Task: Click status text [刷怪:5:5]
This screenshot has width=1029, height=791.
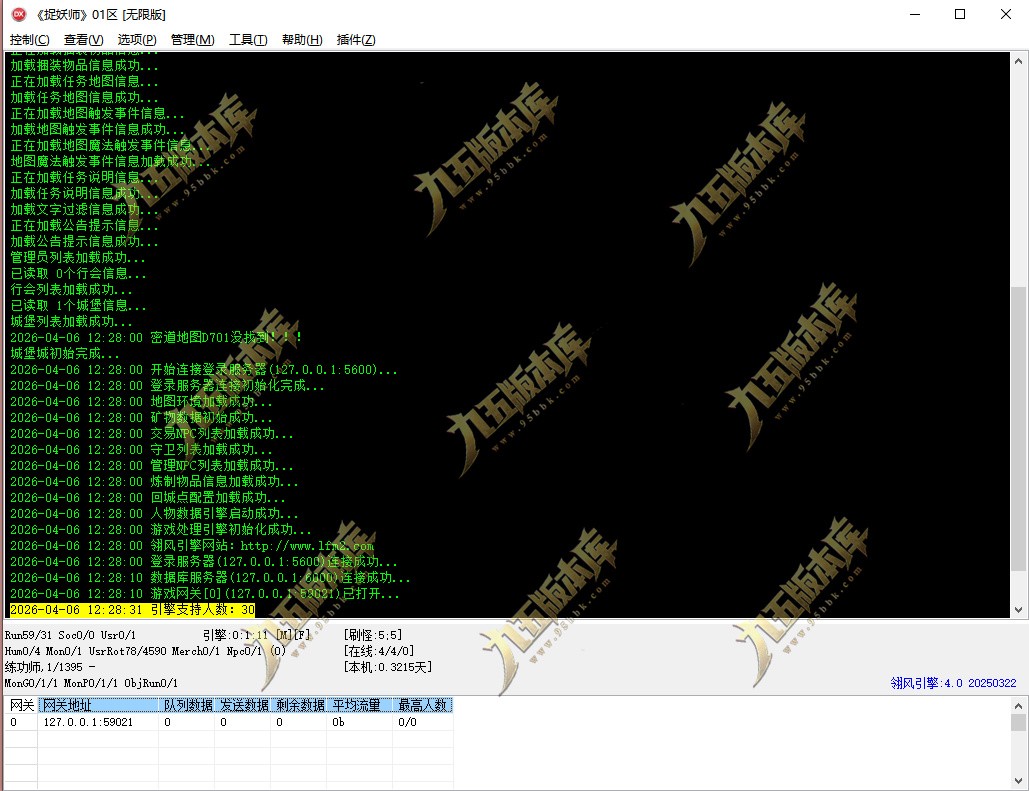Action: point(373,635)
